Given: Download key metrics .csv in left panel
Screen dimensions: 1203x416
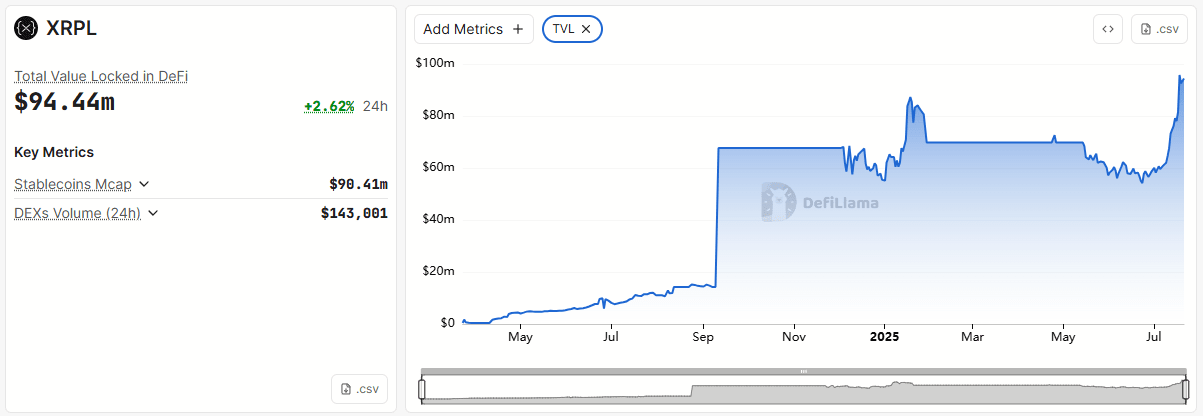Looking at the screenshot, I should 359,389.
